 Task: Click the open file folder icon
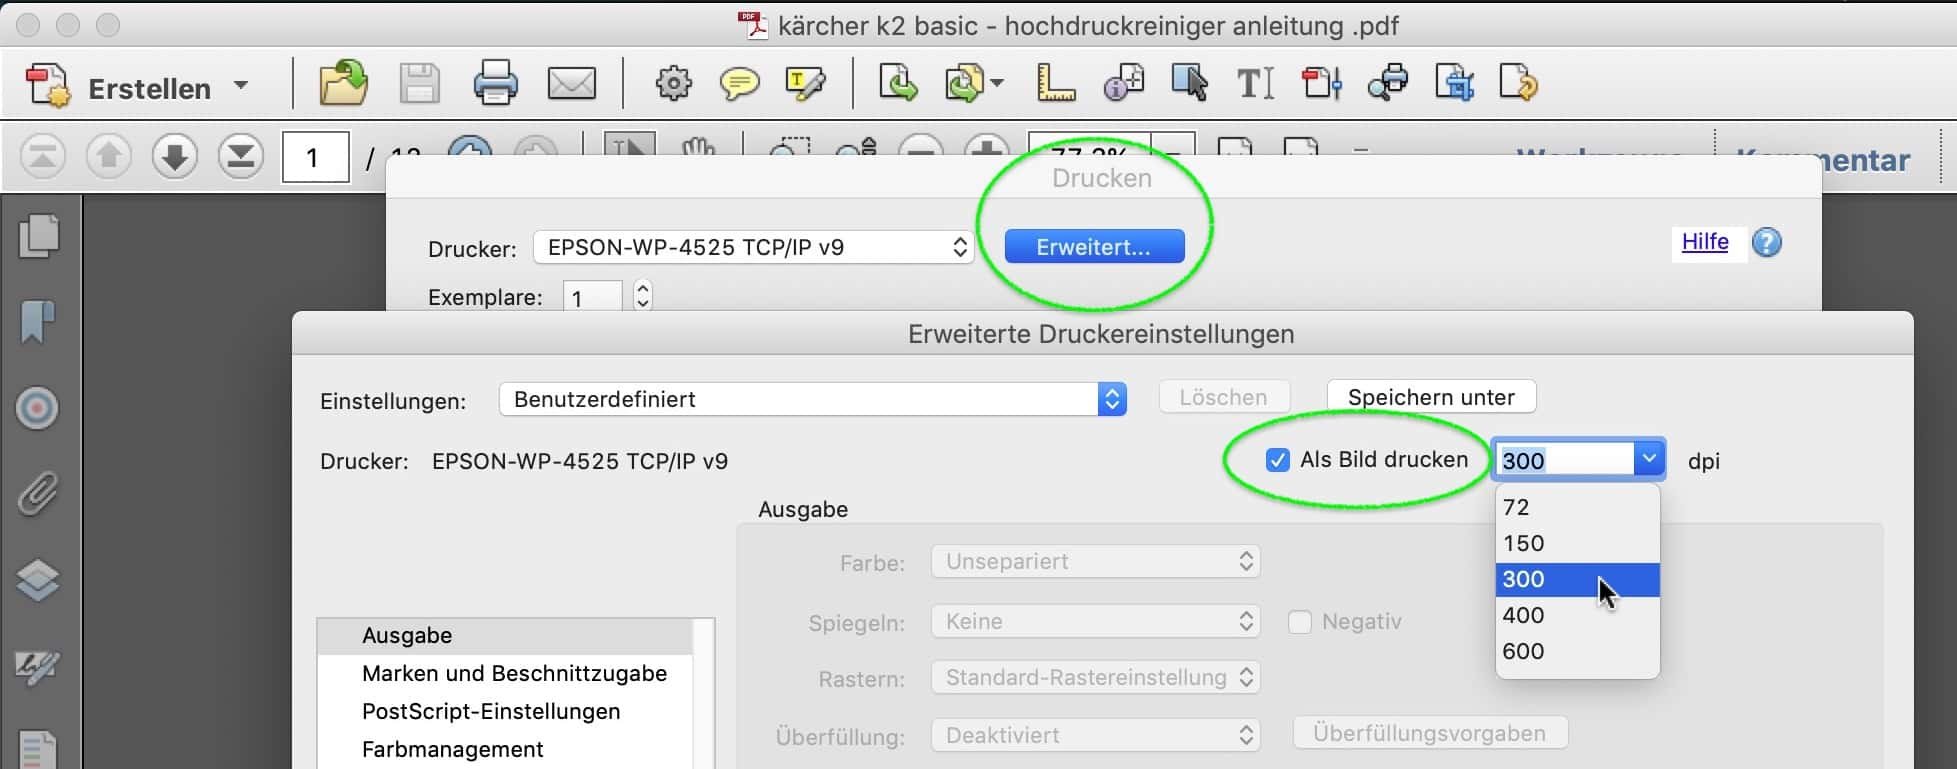click(x=343, y=83)
